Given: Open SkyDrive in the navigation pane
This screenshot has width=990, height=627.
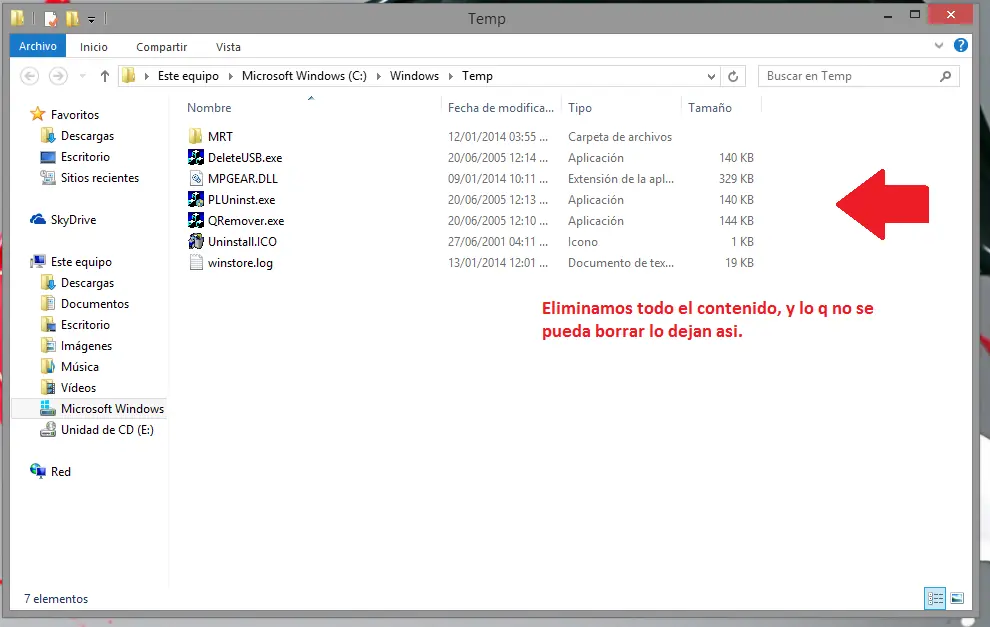Looking at the screenshot, I should coord(73,220).
